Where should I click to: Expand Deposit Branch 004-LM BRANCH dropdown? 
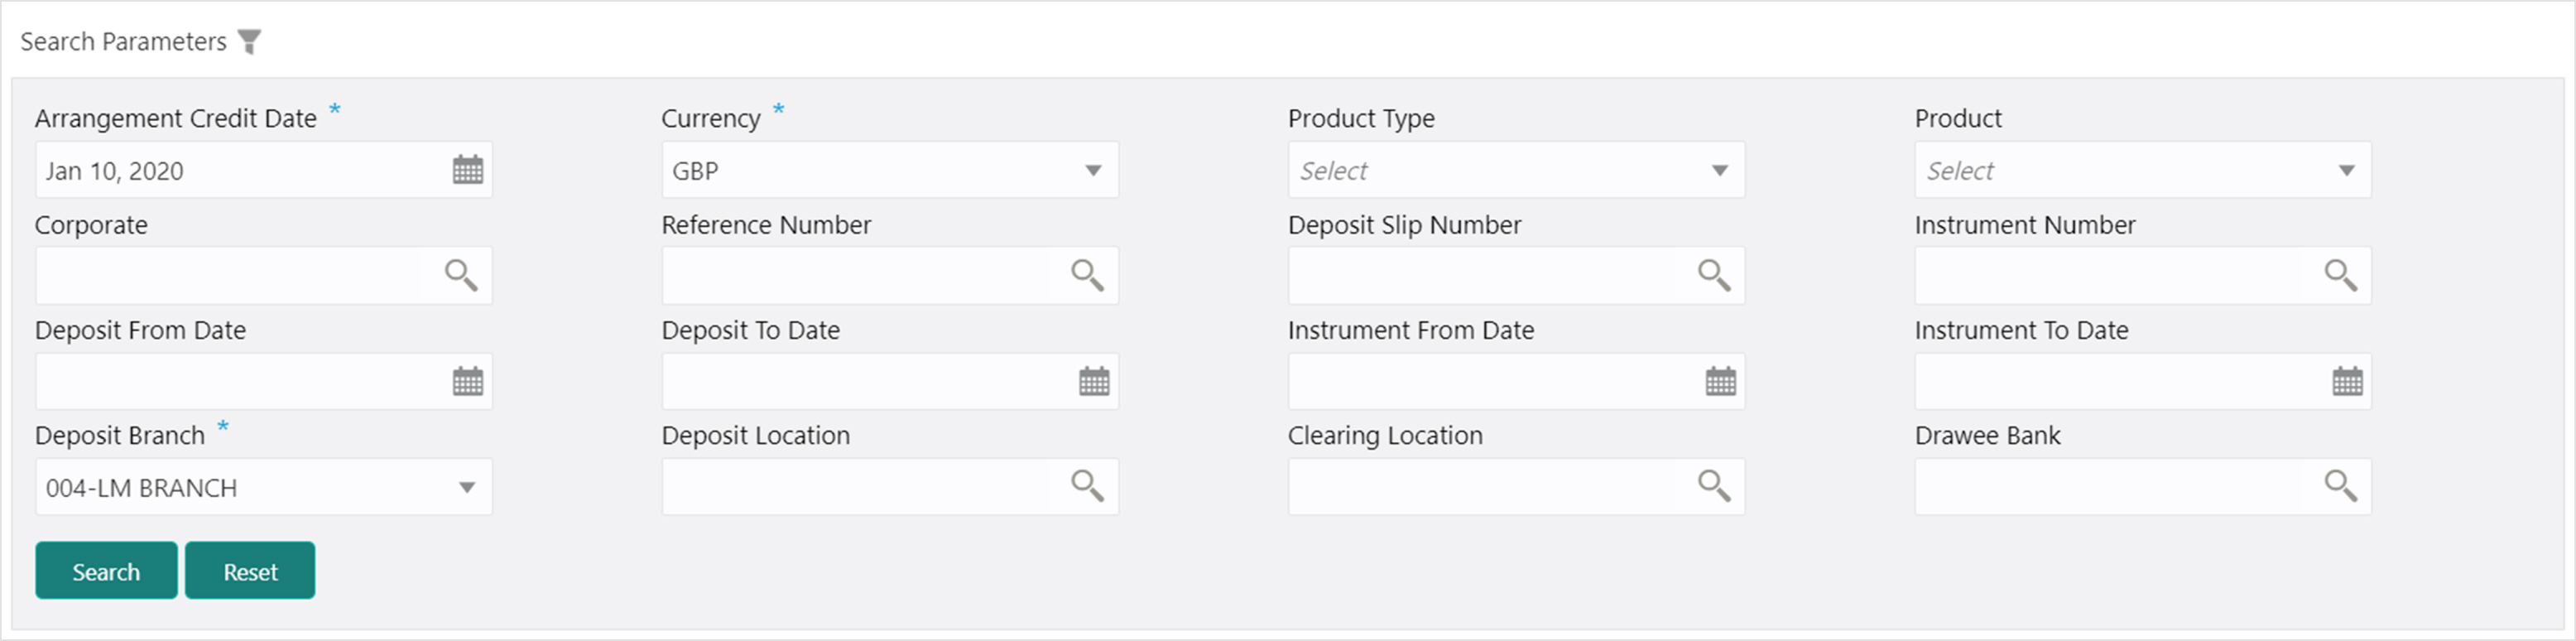coord(264,487)
